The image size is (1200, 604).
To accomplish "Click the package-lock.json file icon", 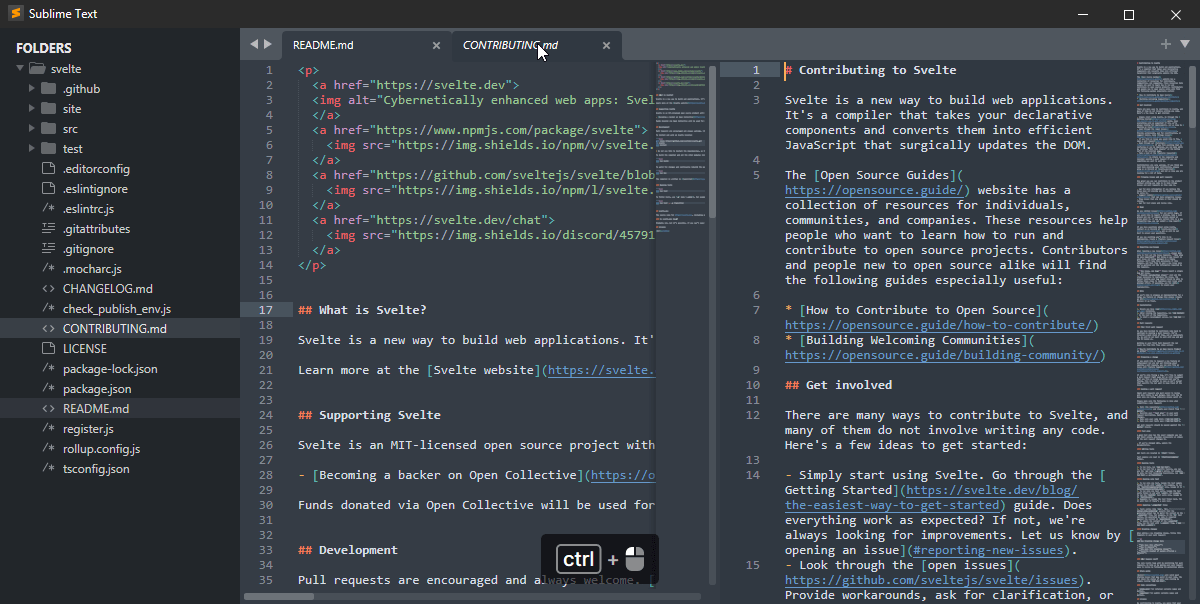I will coord(48,369).
